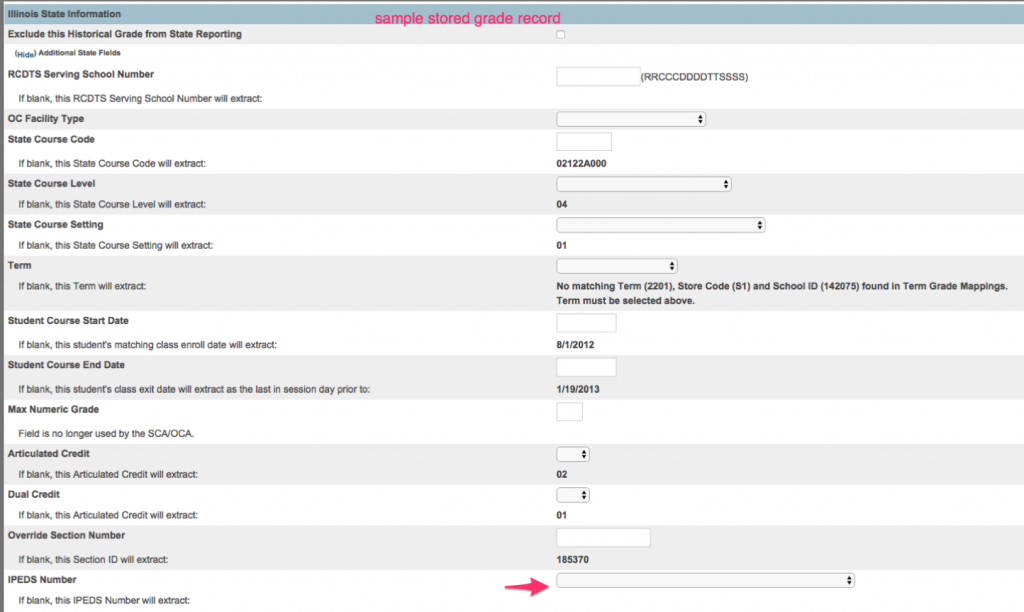Click the Student Course Start Date field
1024x612 pixels.
(586, 323)
